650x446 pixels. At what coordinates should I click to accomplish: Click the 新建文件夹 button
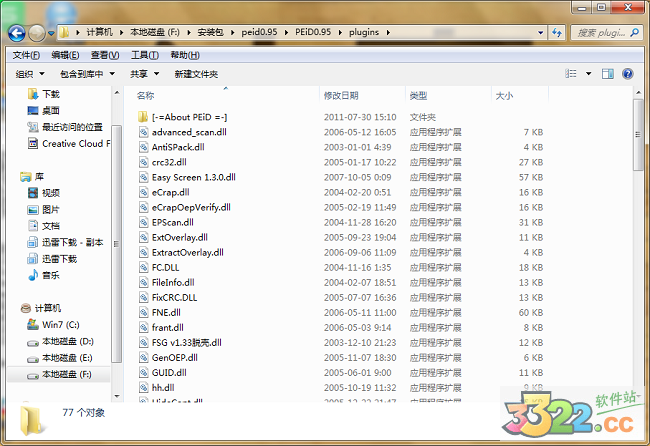point(196,74)
